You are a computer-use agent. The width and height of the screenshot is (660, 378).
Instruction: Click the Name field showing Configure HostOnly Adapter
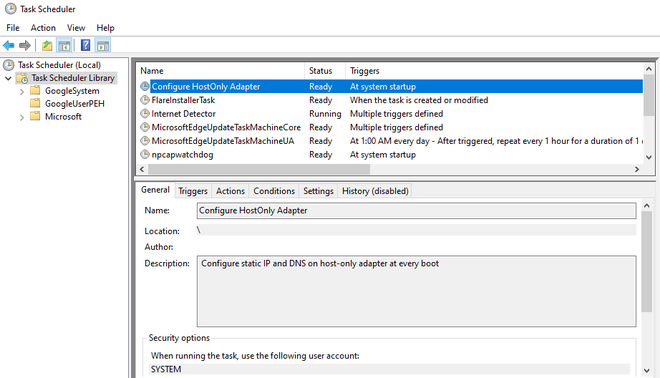point(416,210)
